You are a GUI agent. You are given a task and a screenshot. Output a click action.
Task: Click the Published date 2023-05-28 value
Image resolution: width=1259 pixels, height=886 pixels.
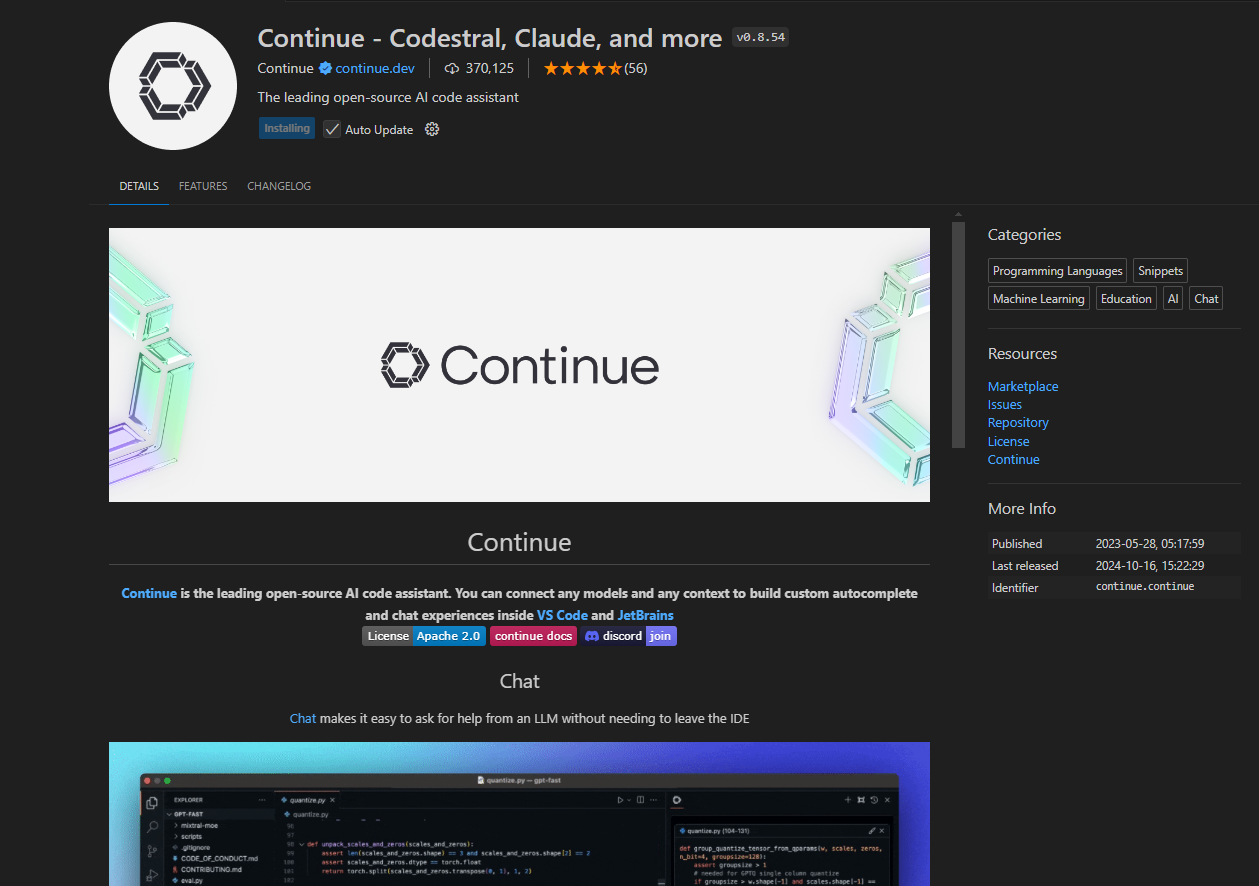[1150, 544]
